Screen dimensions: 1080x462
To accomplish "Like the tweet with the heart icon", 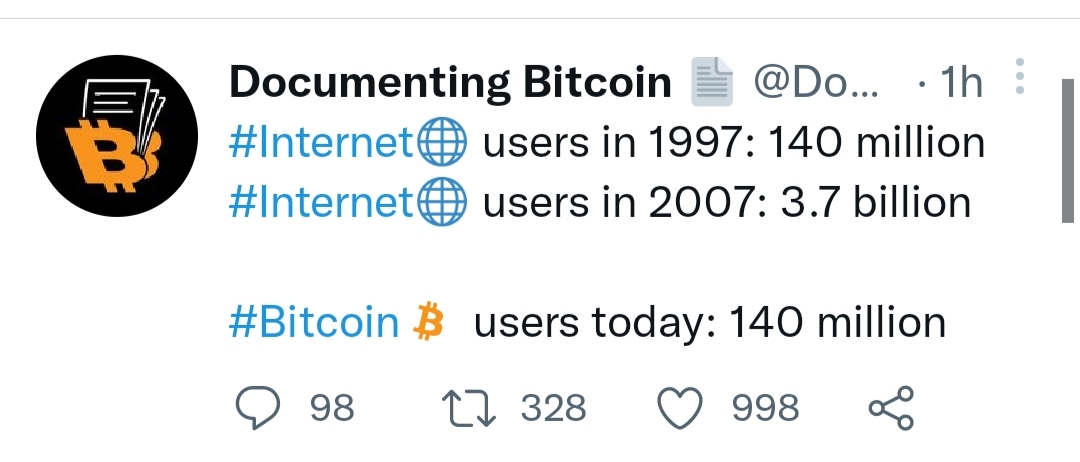I will tap(681, 408).
